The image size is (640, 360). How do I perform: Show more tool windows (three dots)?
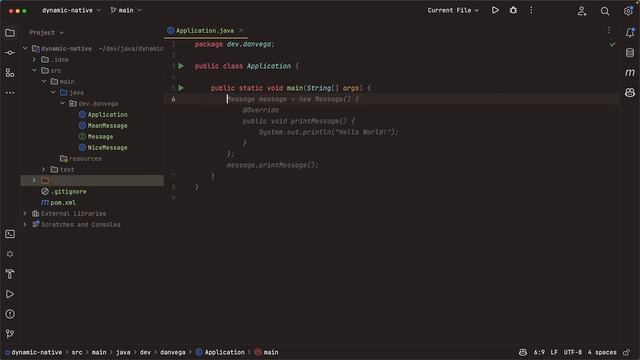pos(10,93)
